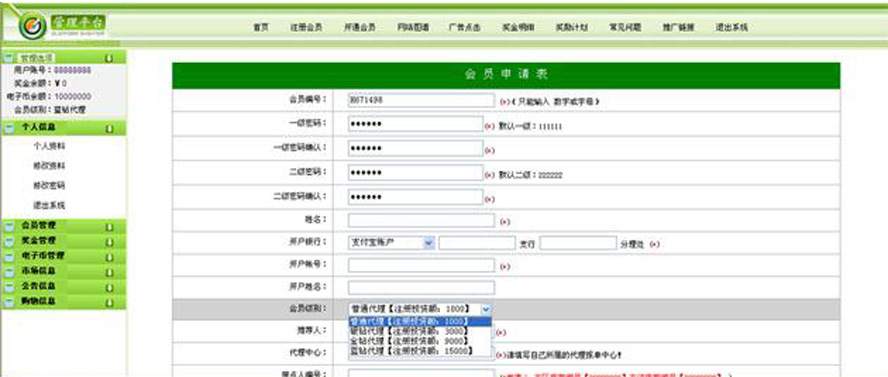Focus the 开户姓名 input field
Viewport: 888px width, 377px height.
(x=421, y=288)
